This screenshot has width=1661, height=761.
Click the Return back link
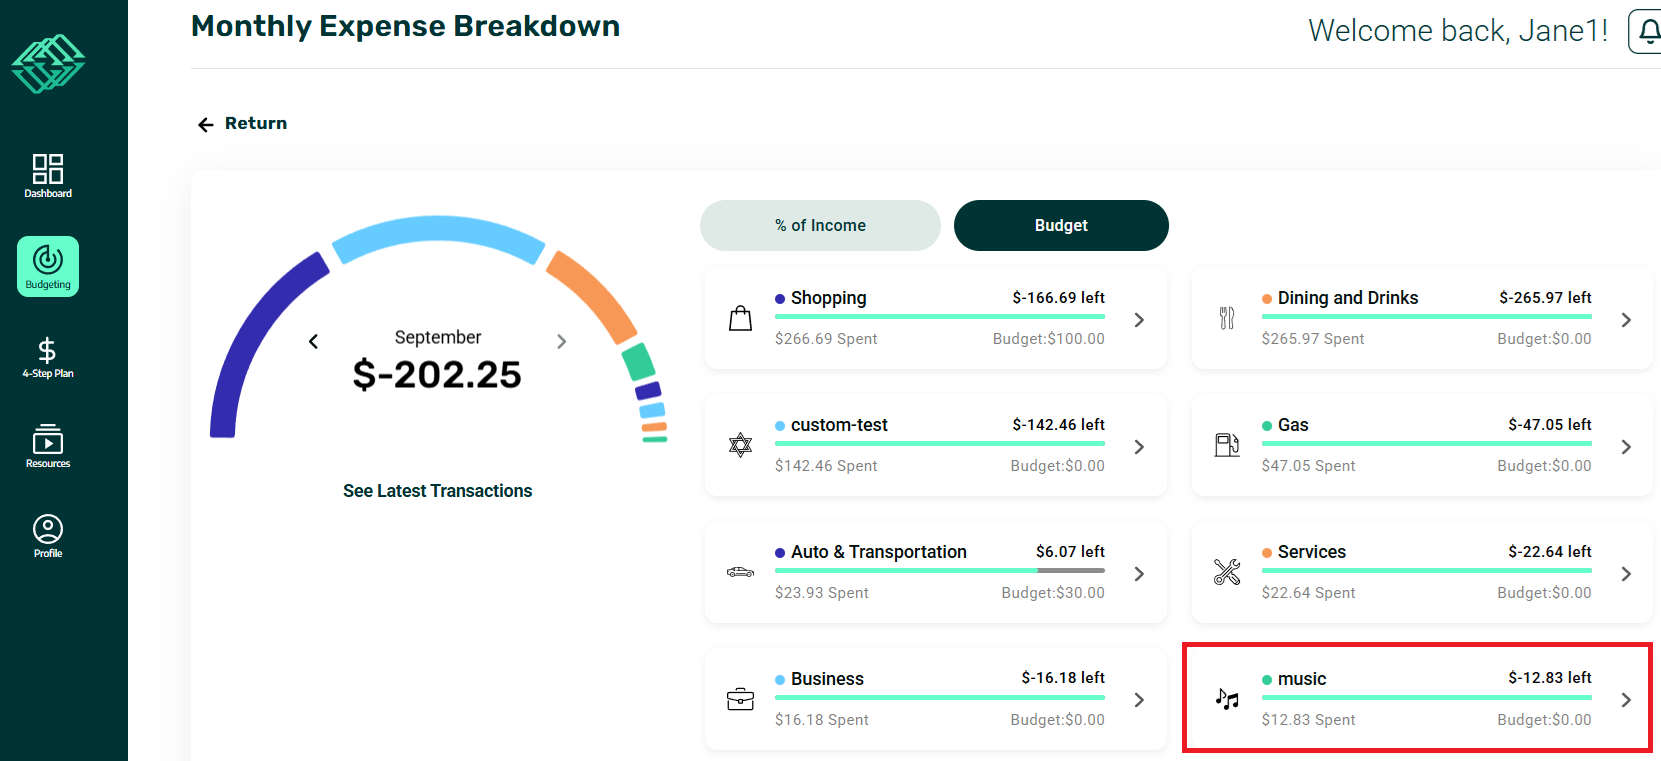243,124
